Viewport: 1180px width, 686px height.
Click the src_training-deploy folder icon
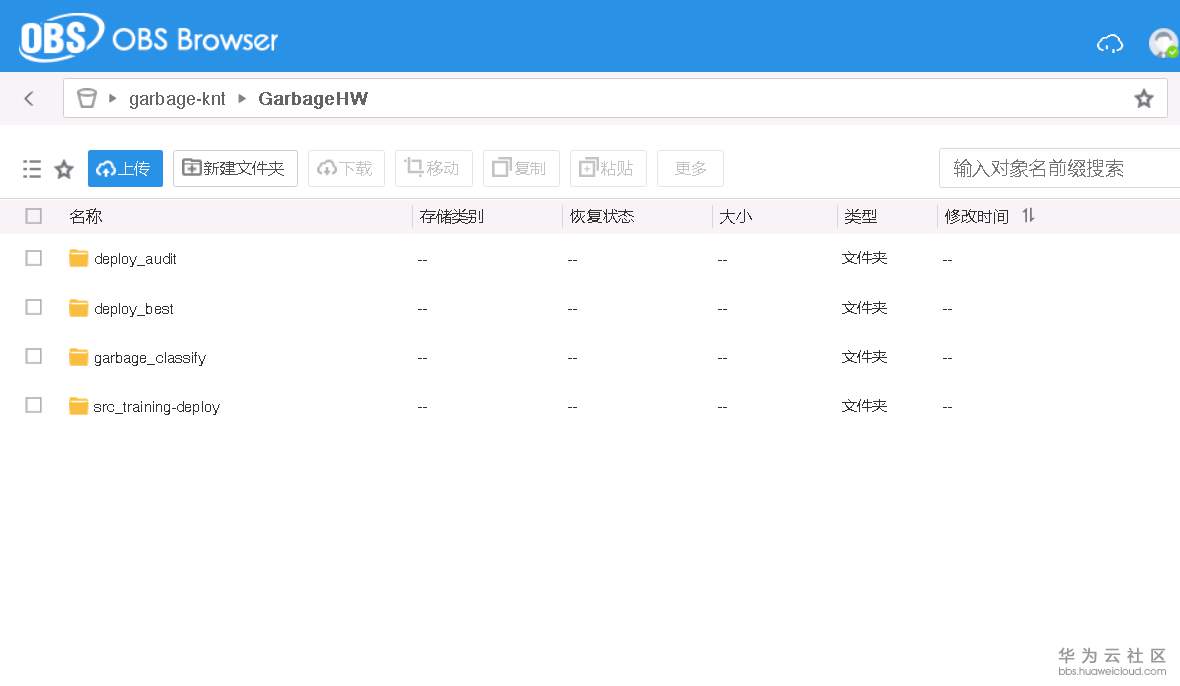point(78,406)
